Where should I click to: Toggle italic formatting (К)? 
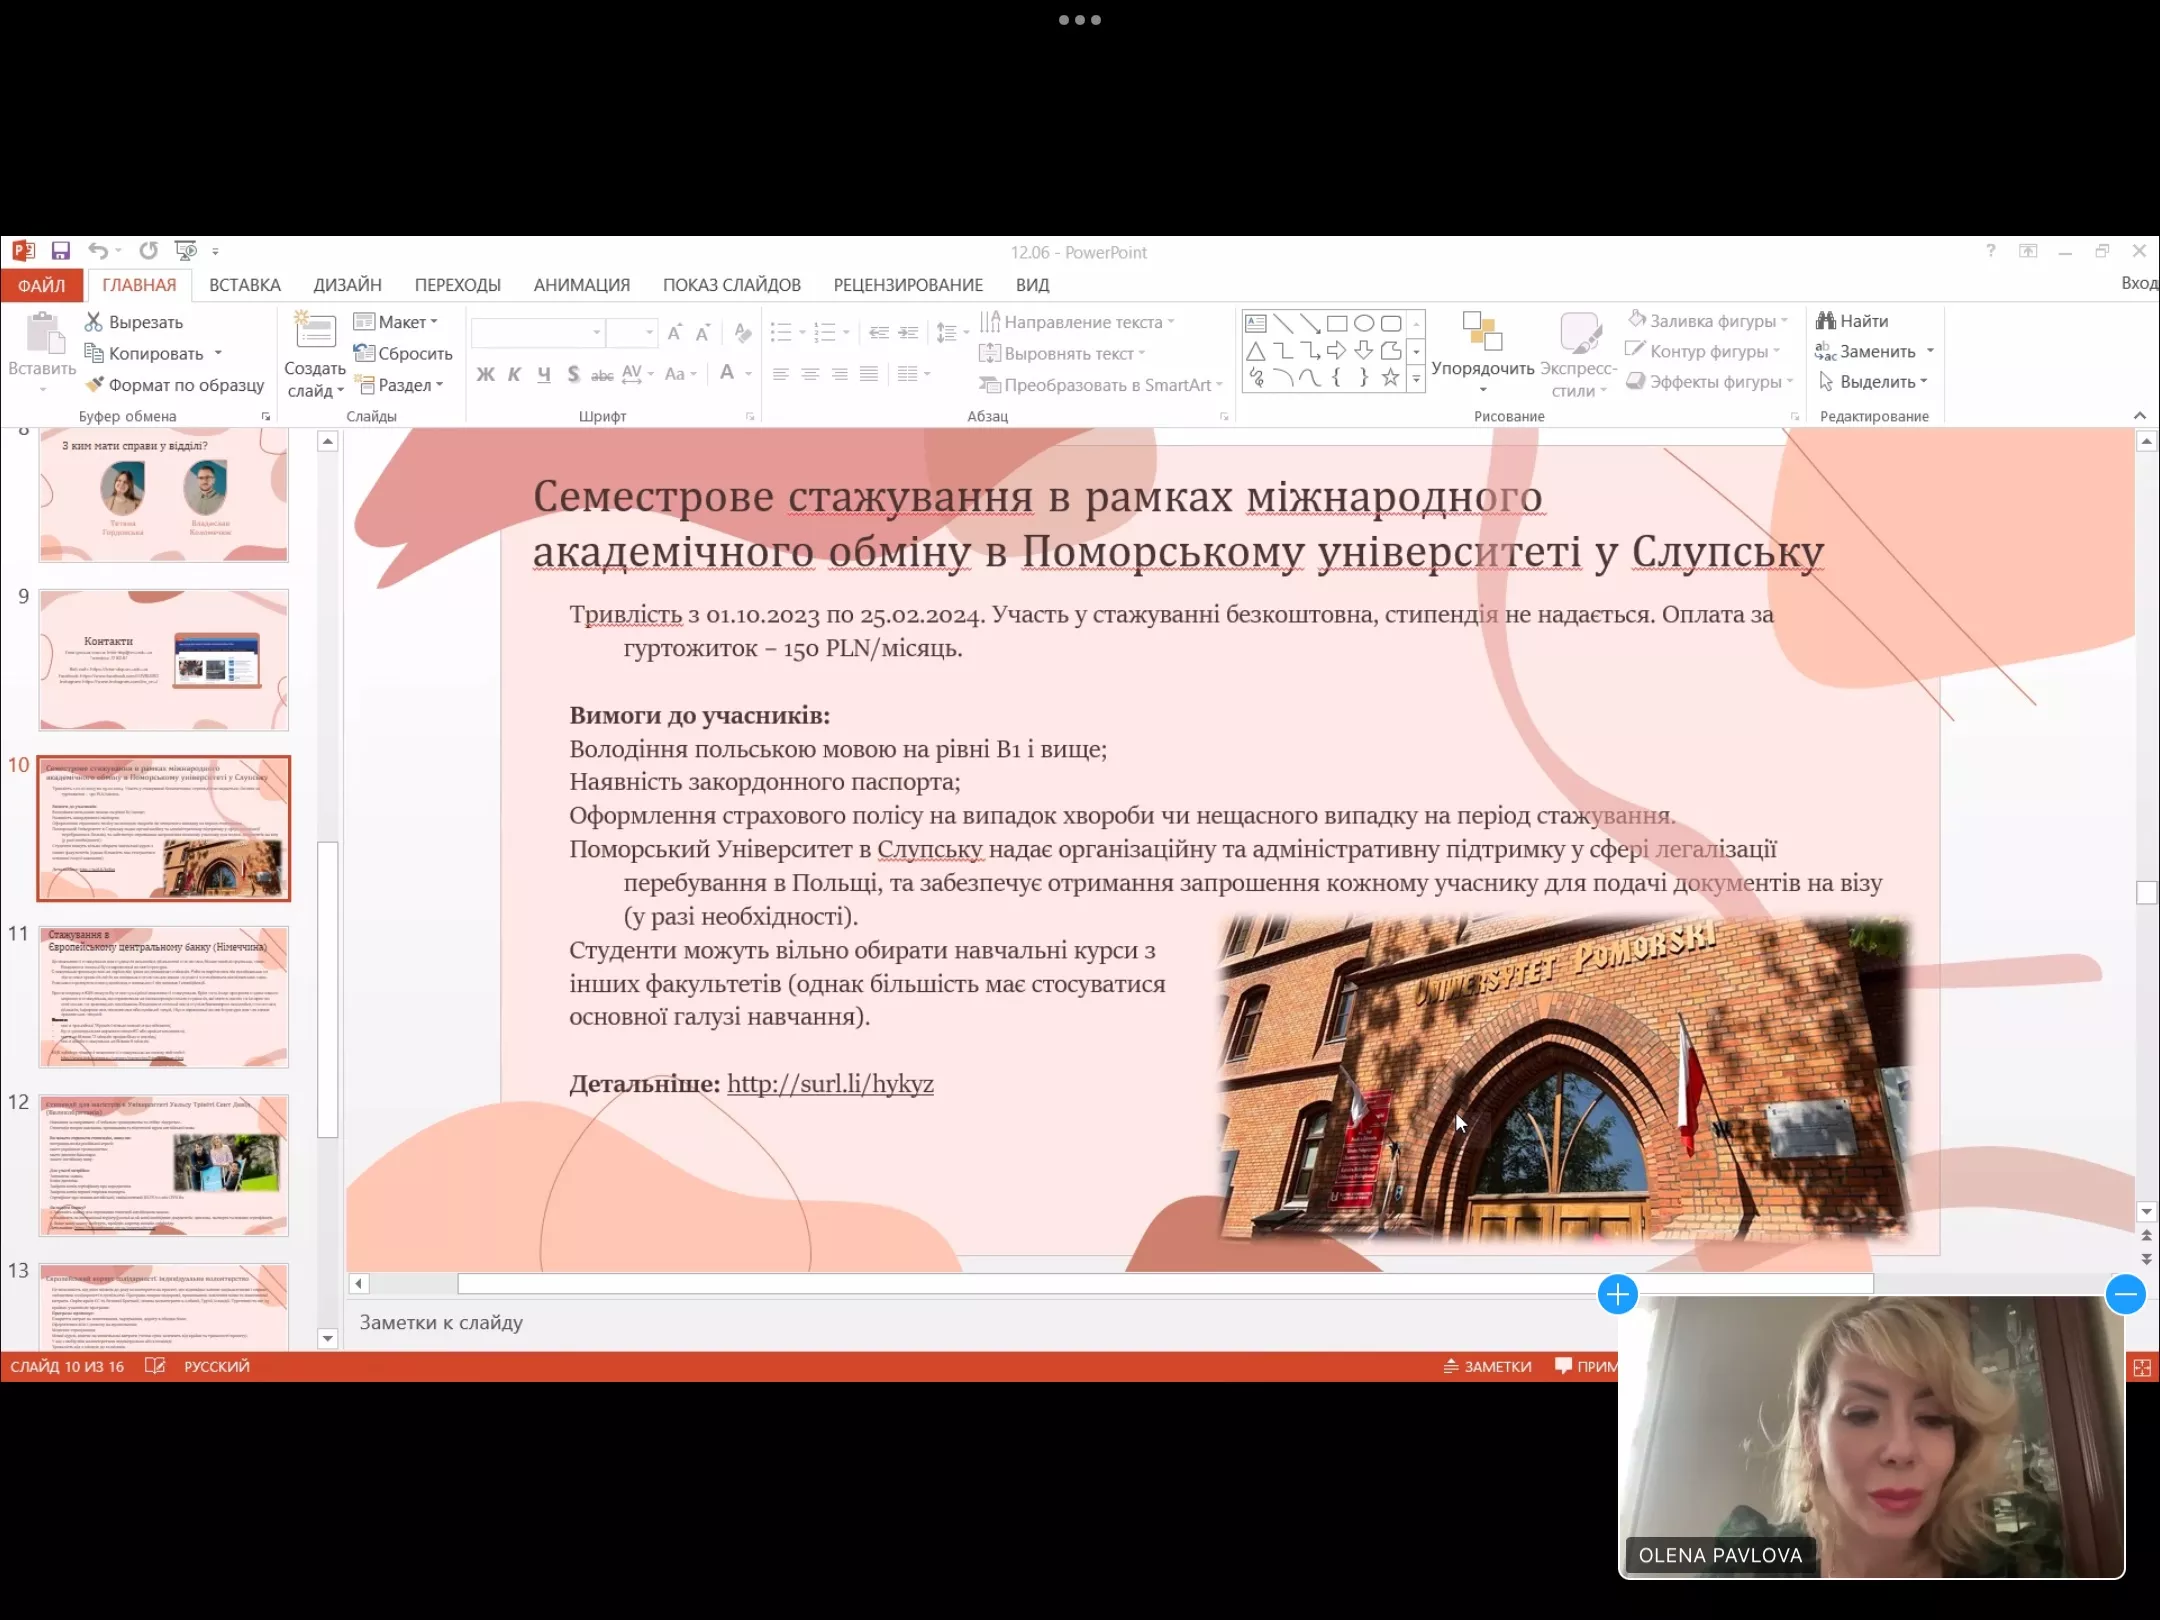[x=515, y=374]
